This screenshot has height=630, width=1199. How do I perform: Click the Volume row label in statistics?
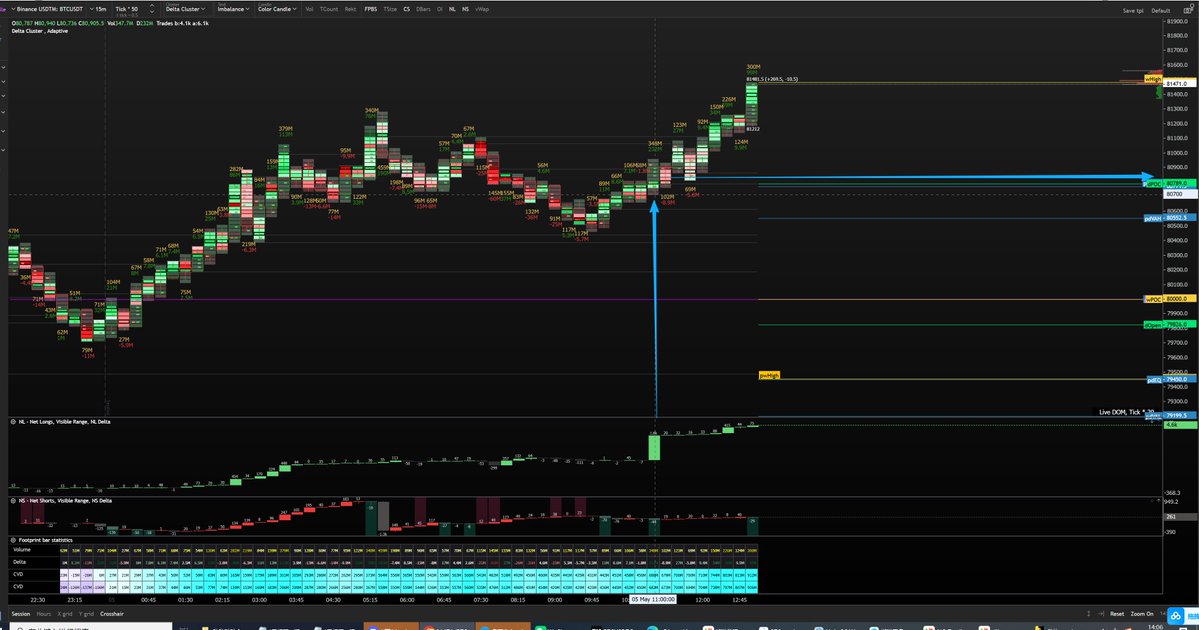(21, 550)
